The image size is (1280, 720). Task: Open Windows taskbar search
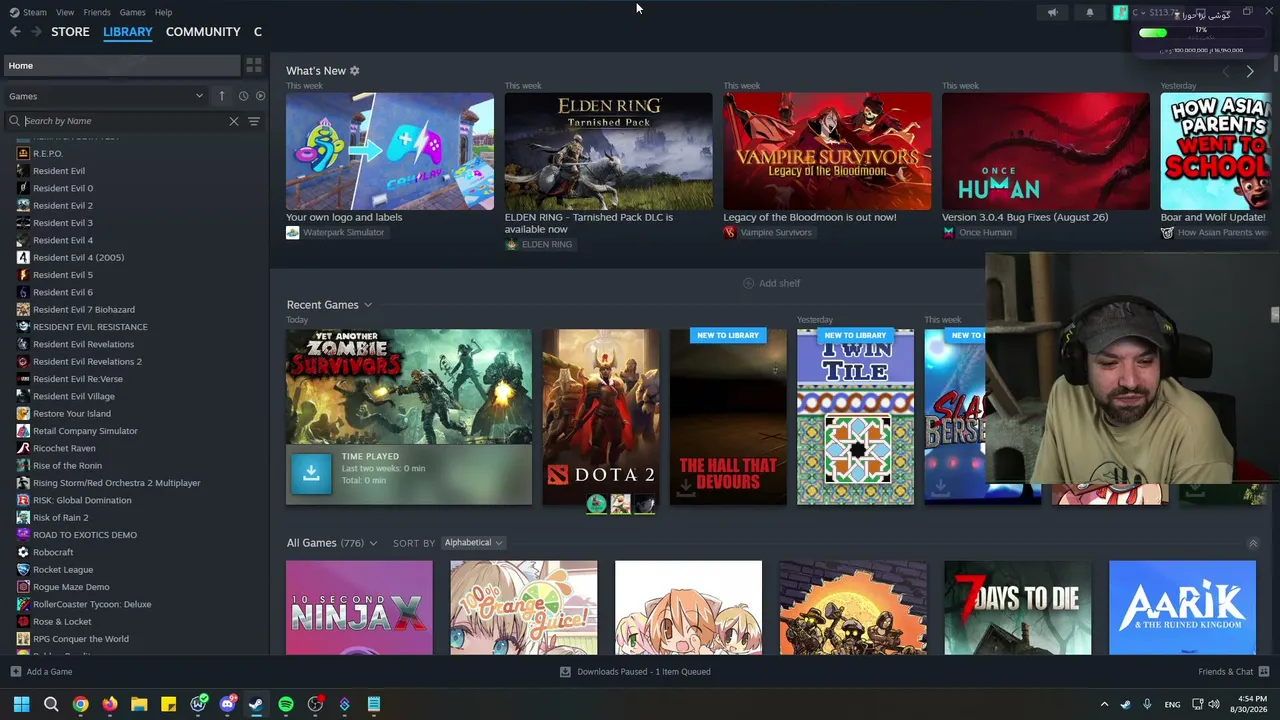pyautogui.click(x=51, y=704)
